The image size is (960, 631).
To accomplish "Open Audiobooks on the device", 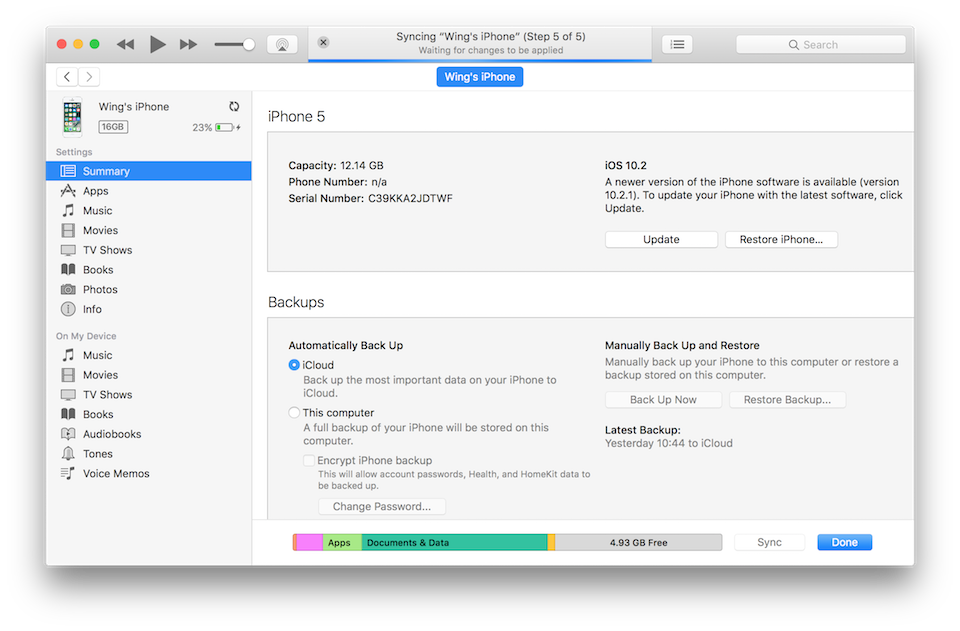I will [149, 434].
